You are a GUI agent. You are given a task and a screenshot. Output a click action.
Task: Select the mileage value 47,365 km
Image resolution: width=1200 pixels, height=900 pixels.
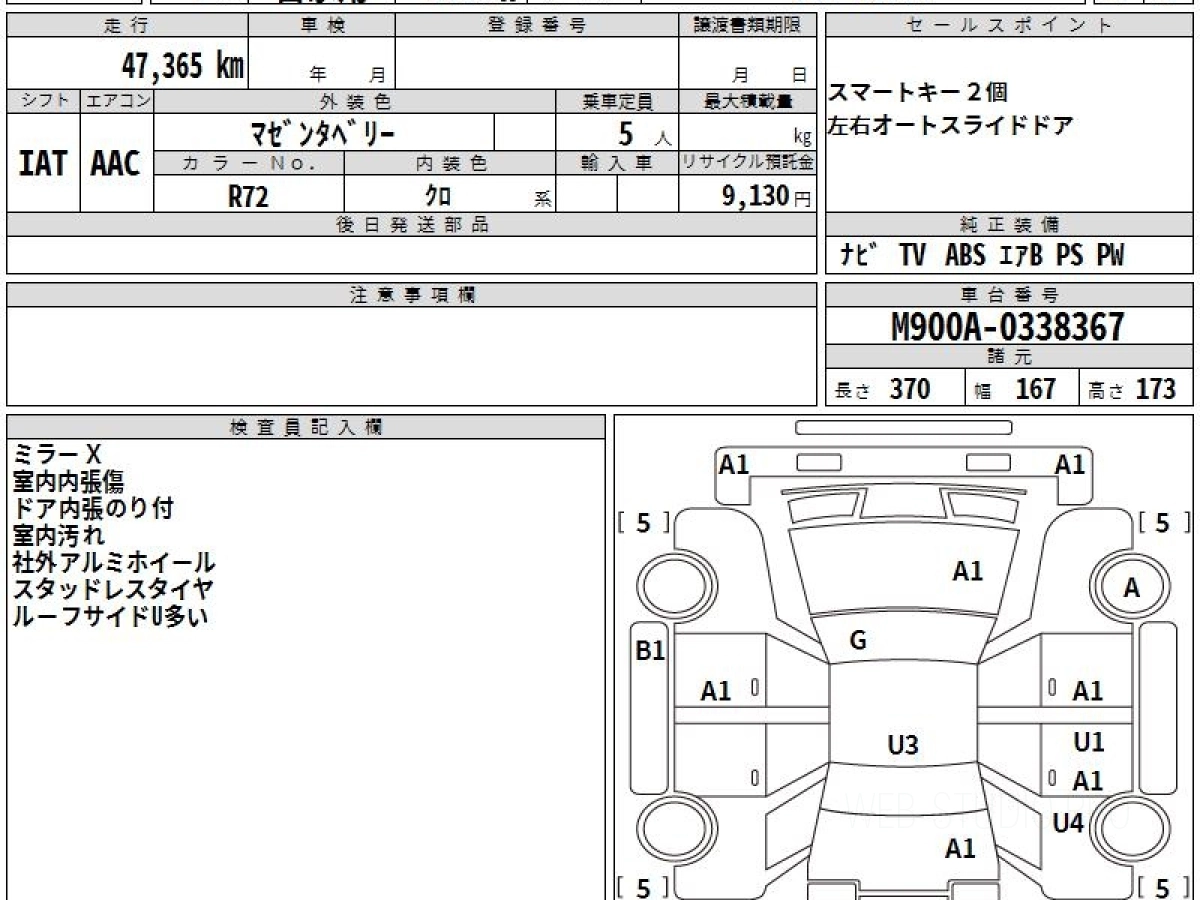(183, 67)
